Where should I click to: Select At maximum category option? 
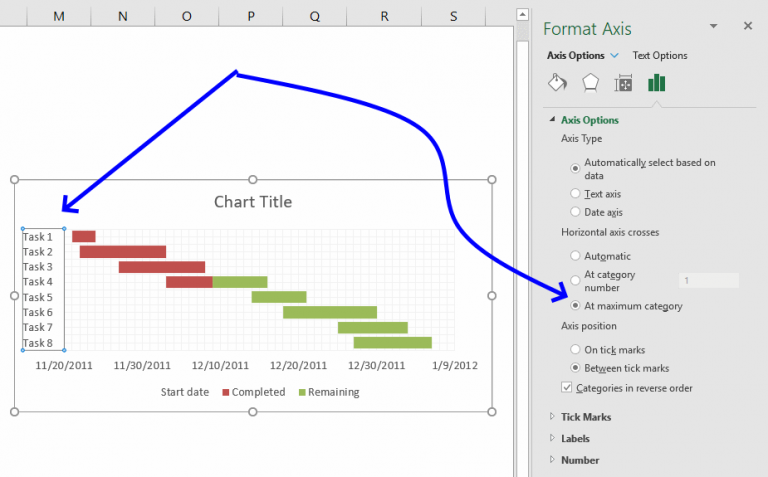coord(576,306)
